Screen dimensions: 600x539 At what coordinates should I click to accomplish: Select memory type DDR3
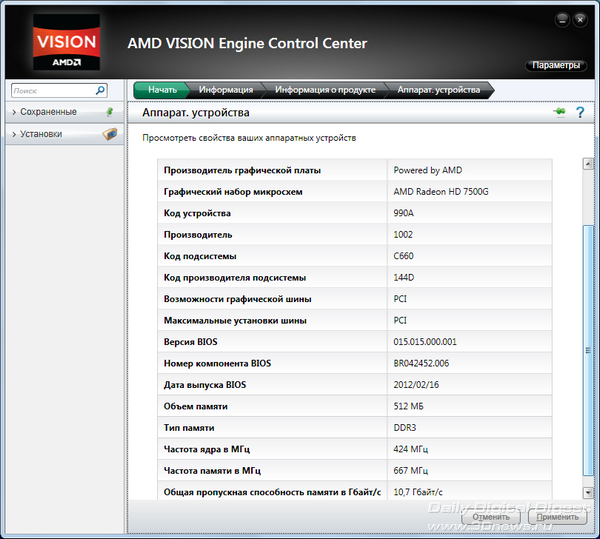(x=404, y=428)
